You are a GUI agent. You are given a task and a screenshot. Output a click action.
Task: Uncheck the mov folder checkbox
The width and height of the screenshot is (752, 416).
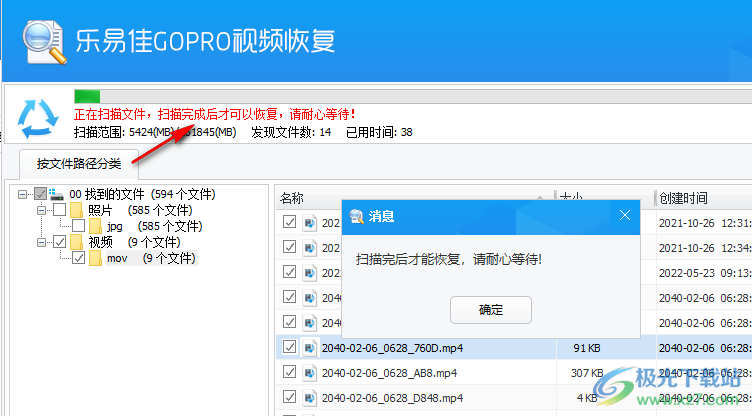click(79, 258)
